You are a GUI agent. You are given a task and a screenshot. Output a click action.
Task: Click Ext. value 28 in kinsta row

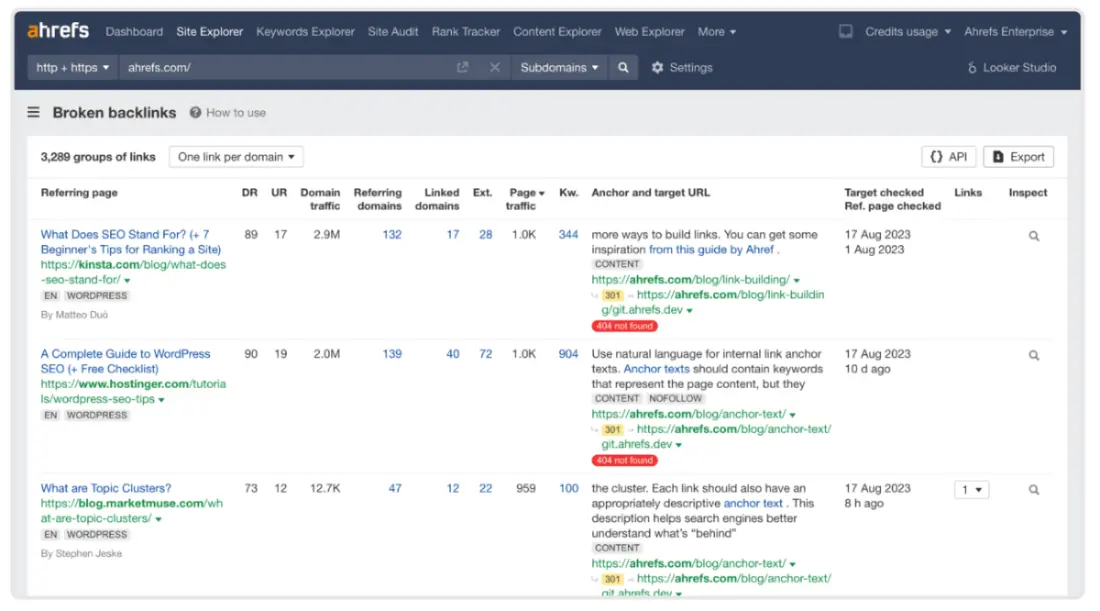click(x=485, y=235)
